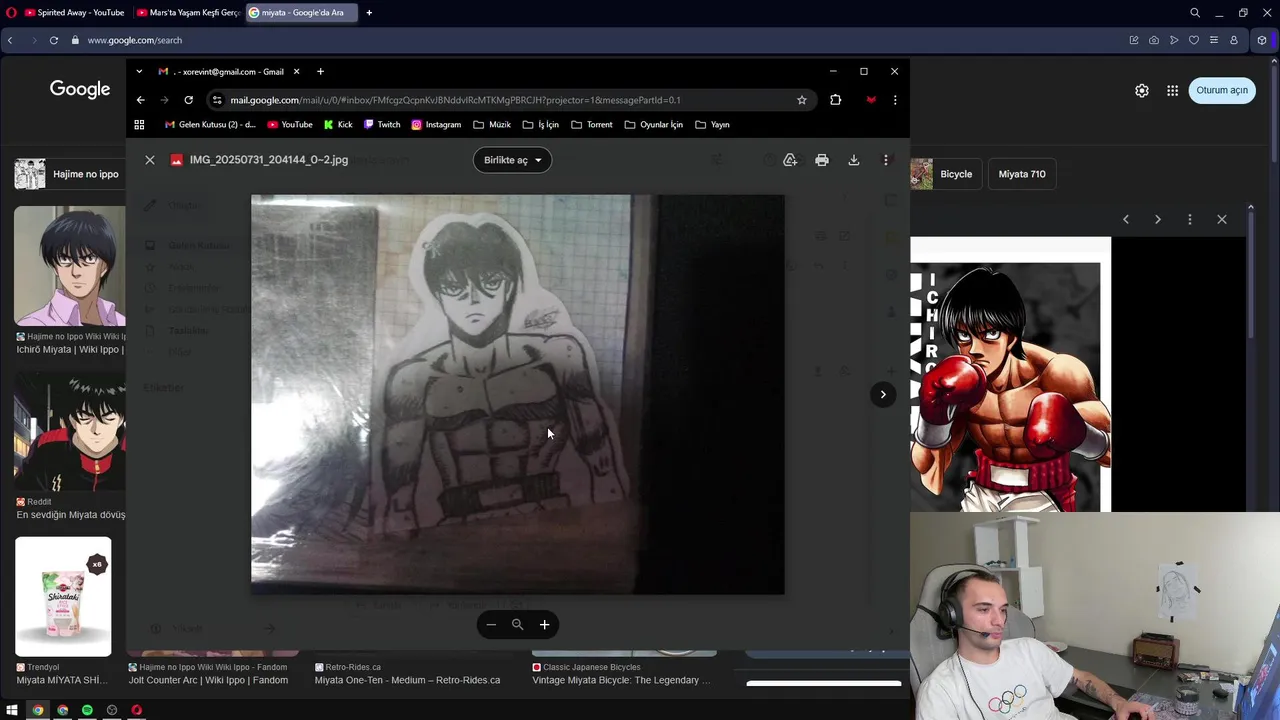The width and height of the screenshot is (1280, 720).
Task: Click Opera snapshot camera icon
Action: (x=1154, y=40)
